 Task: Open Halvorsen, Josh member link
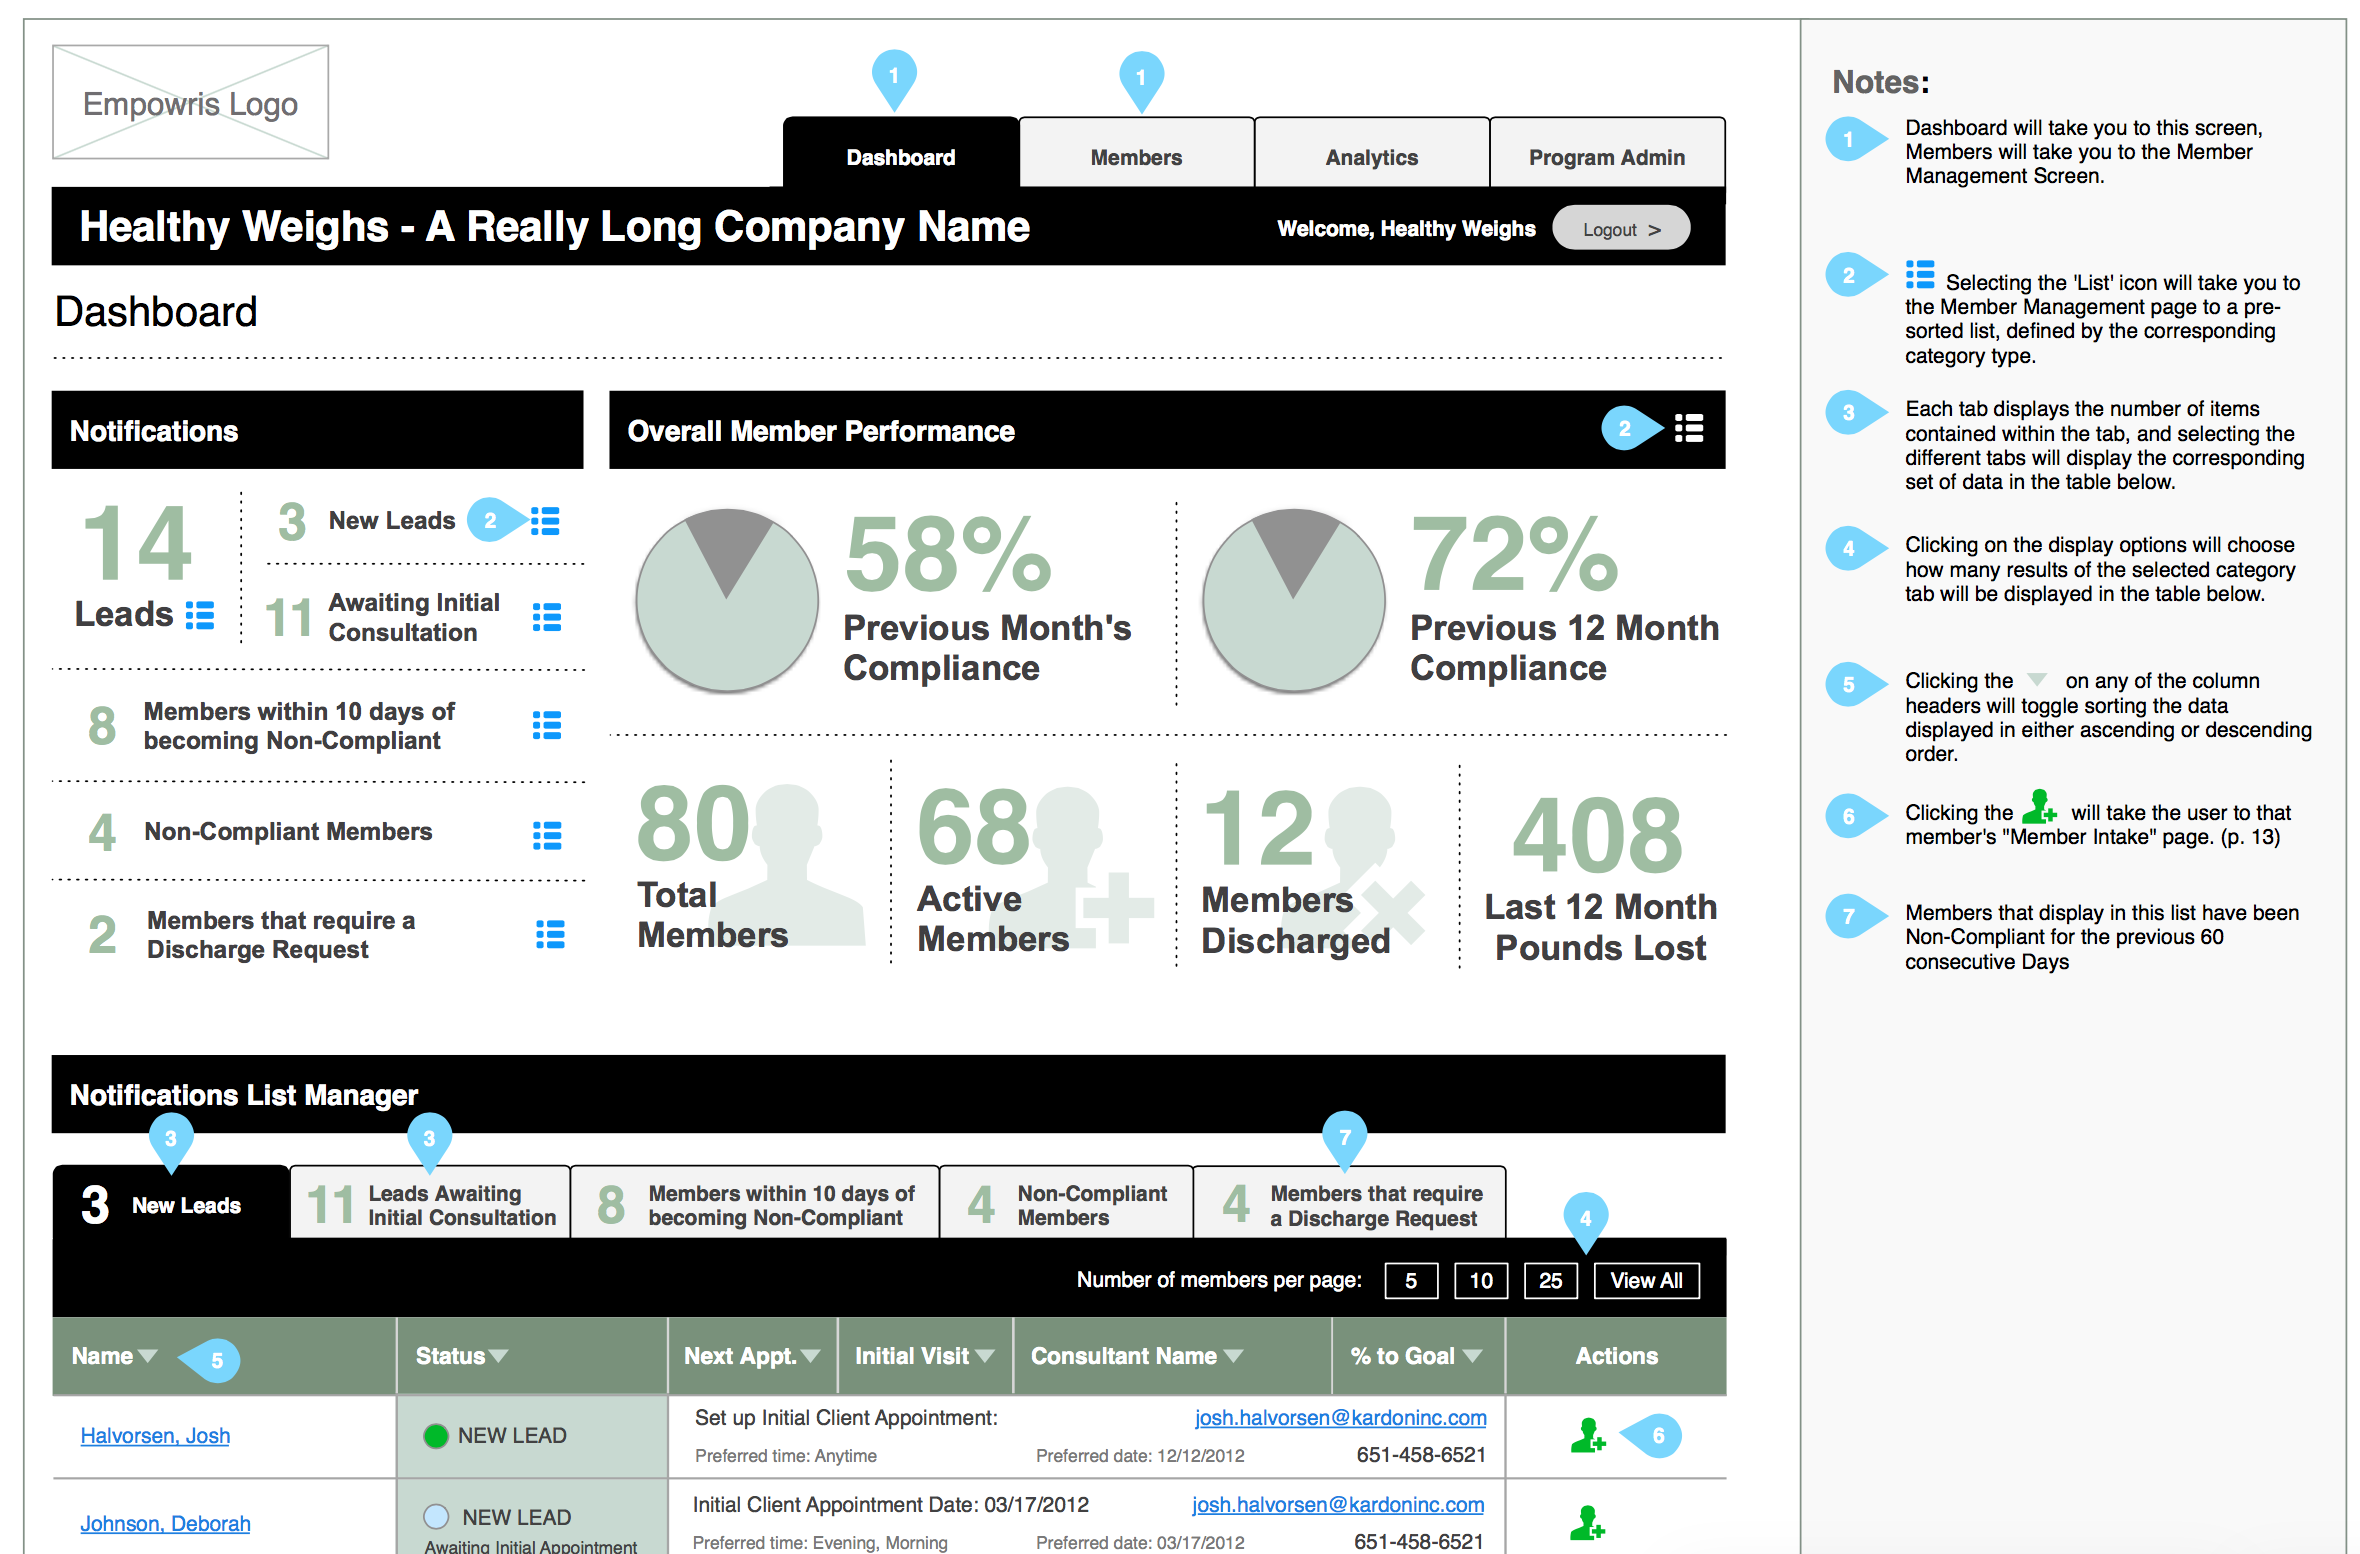pos(155,1436)
